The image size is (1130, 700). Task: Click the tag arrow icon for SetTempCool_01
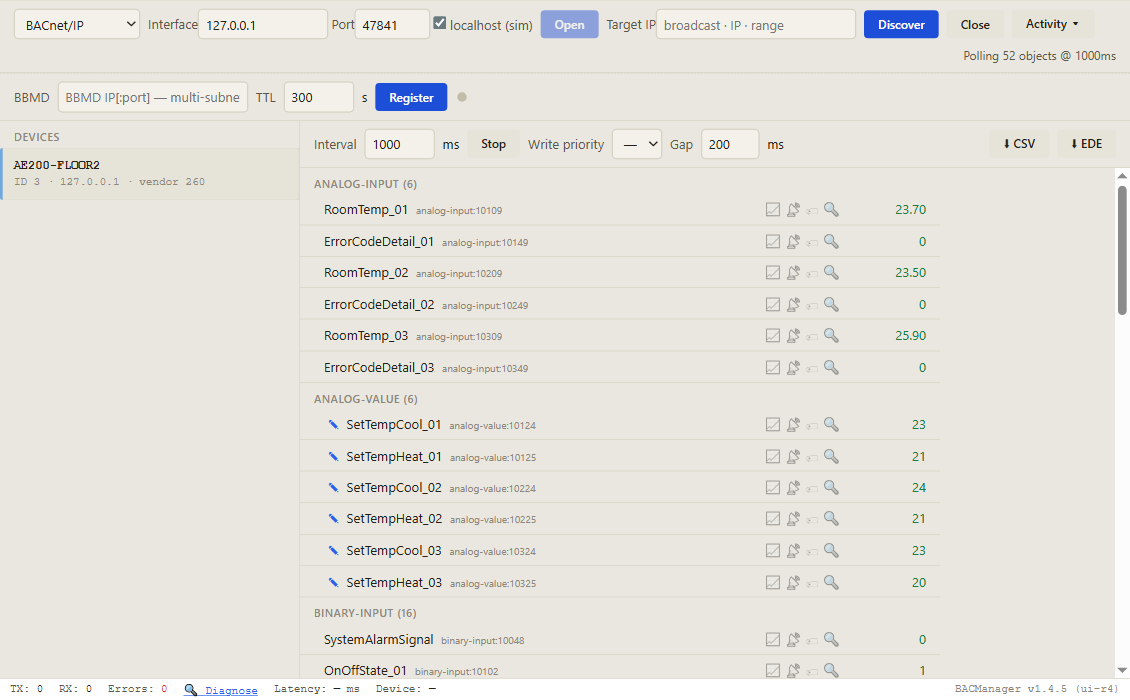812,425
